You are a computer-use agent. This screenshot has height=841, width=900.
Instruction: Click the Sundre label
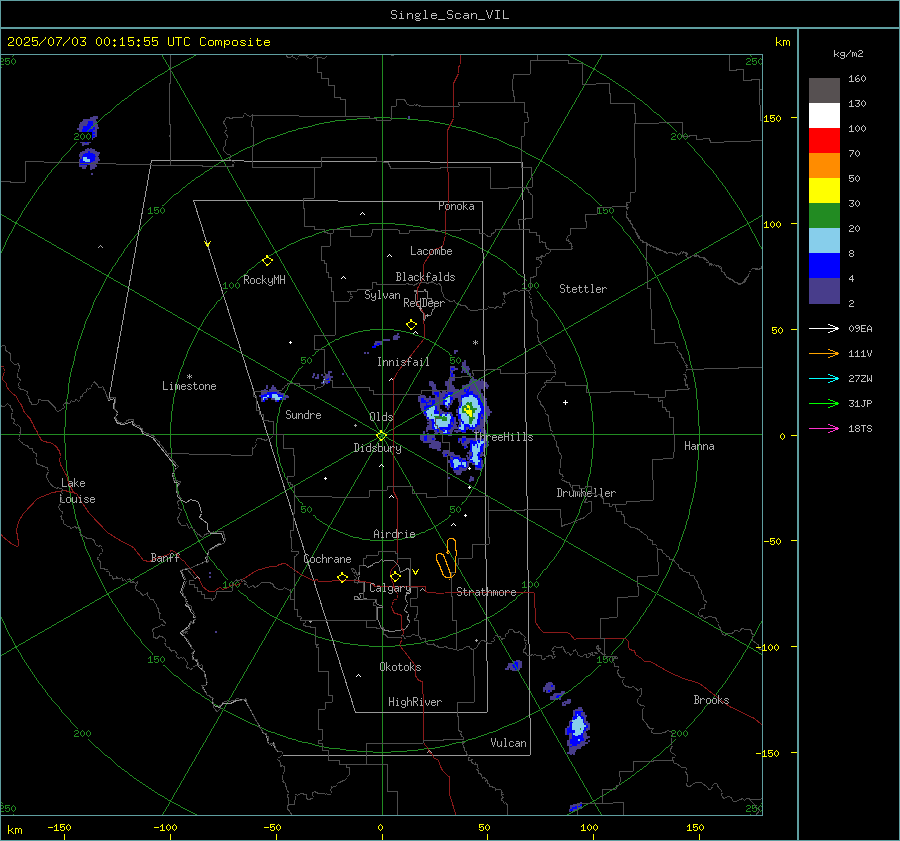303,415
